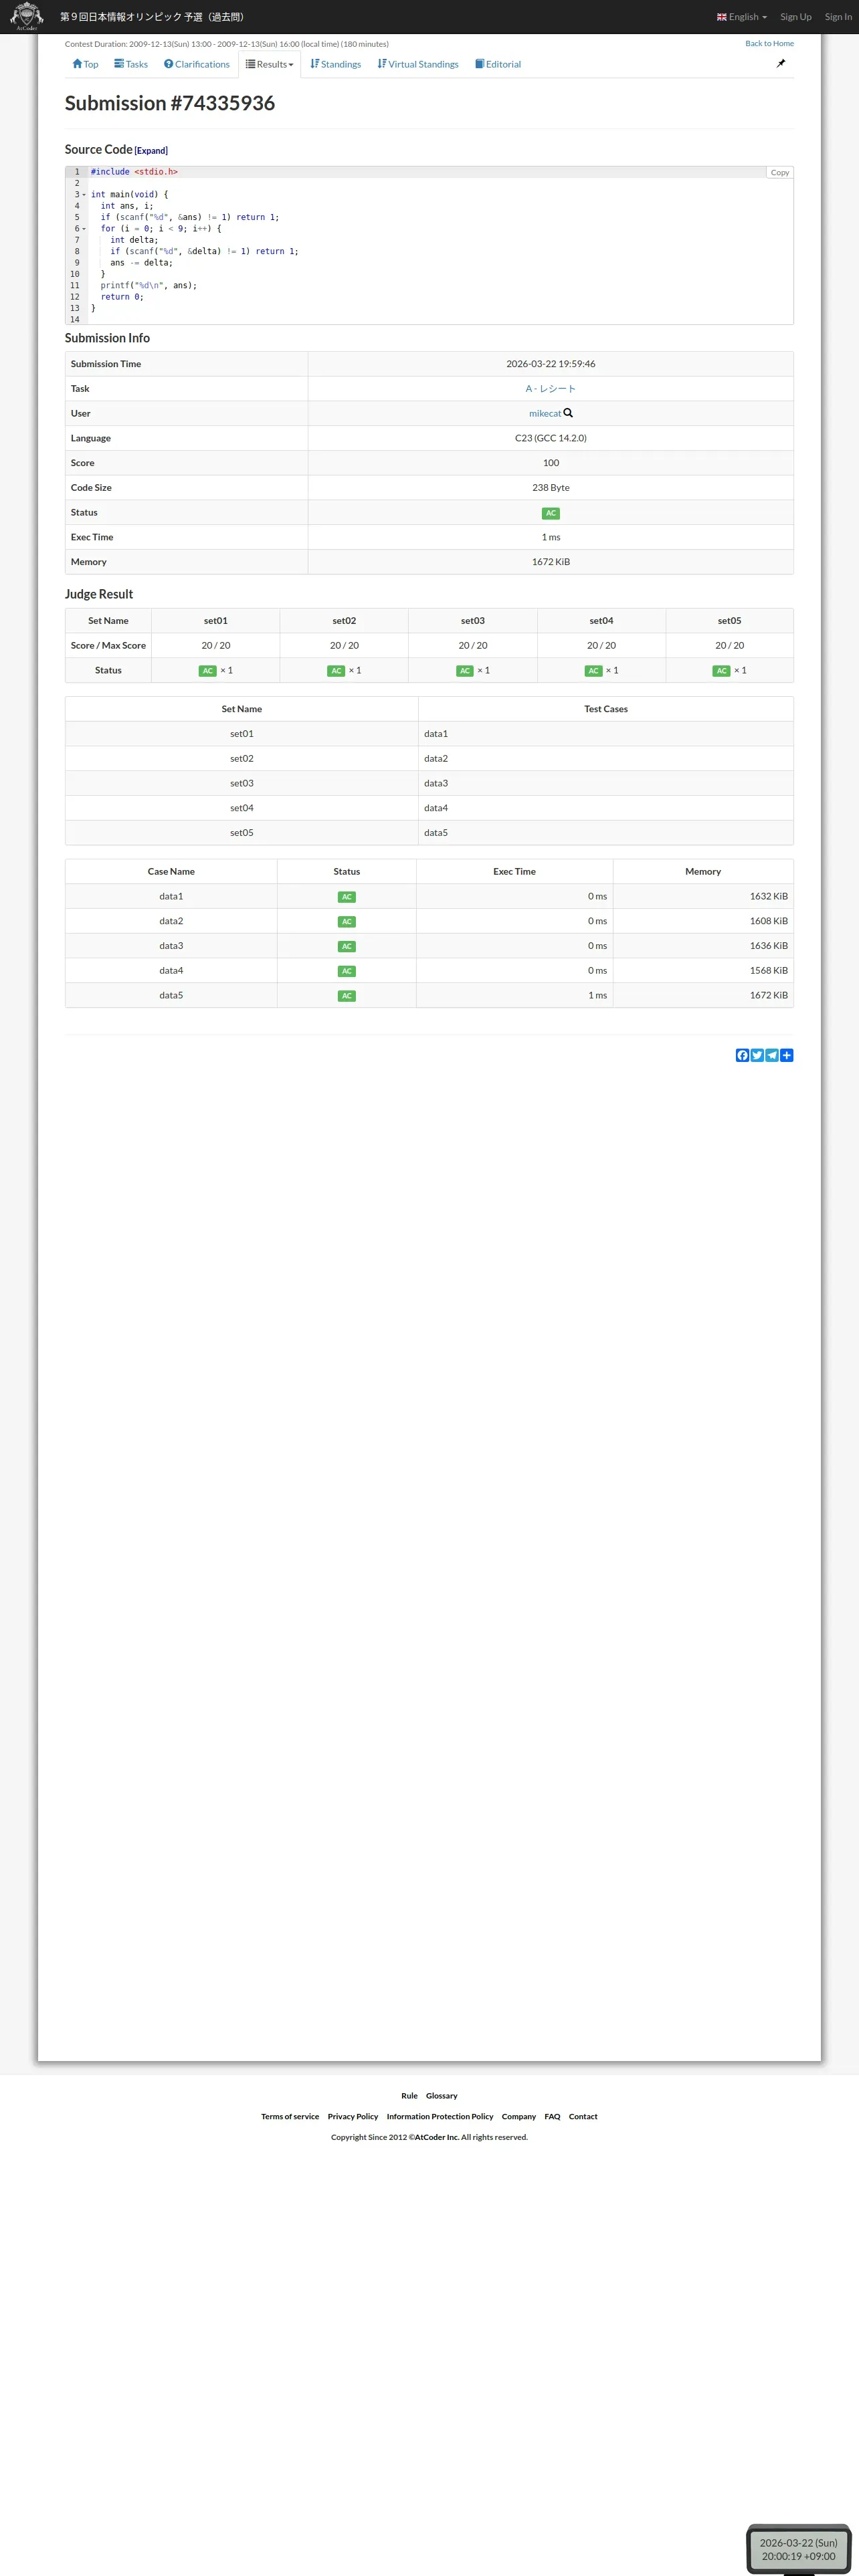
Task: Click the AC badge for set05
Action: coord(722,671)
